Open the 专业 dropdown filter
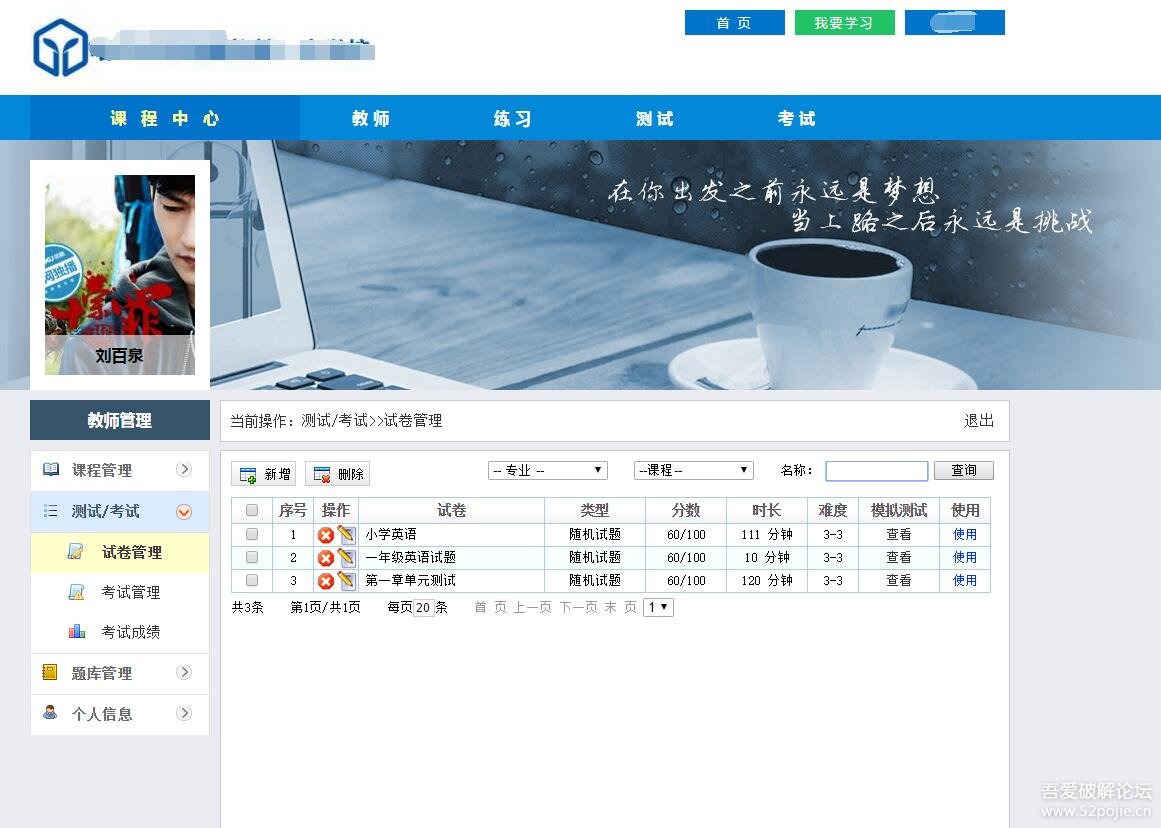This screenshot has height=828, width=1161. (x=547, y=470)
